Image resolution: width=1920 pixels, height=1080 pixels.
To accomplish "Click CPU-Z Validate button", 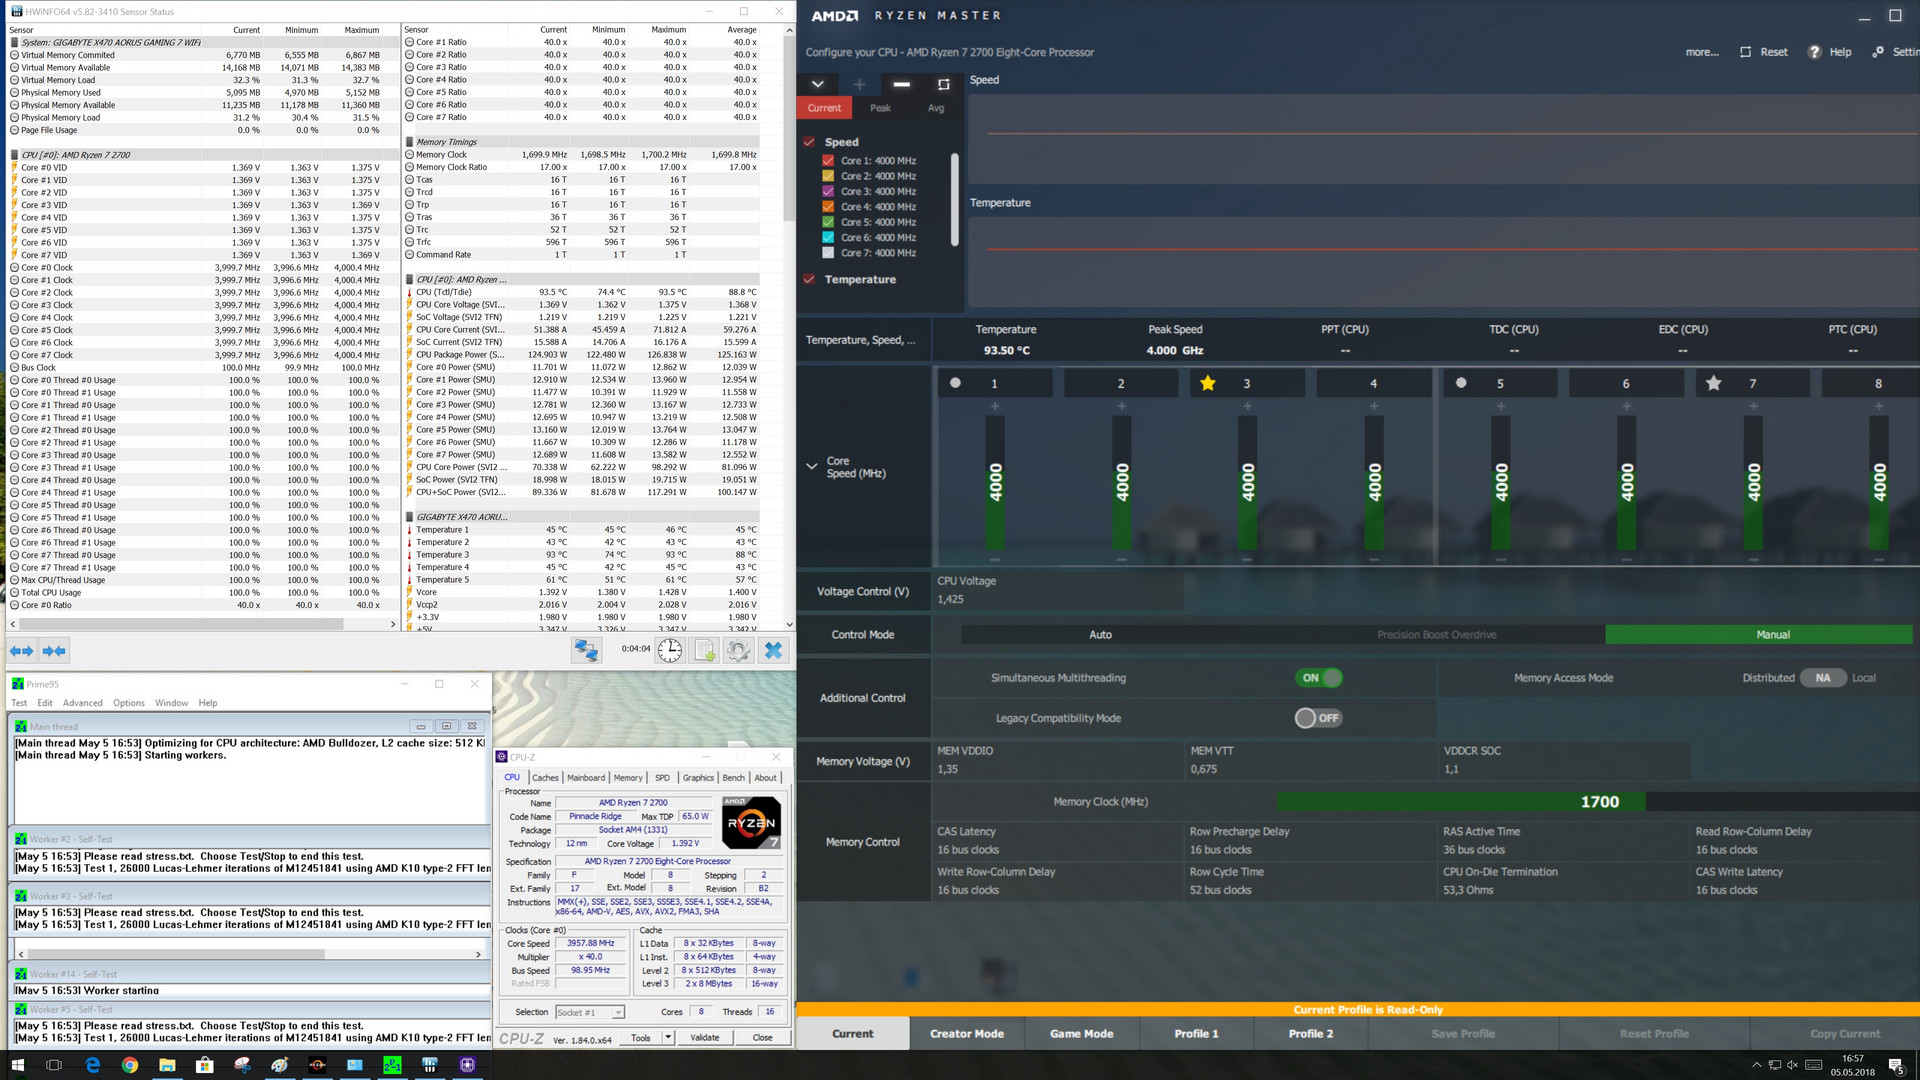I will point(704,1038).
